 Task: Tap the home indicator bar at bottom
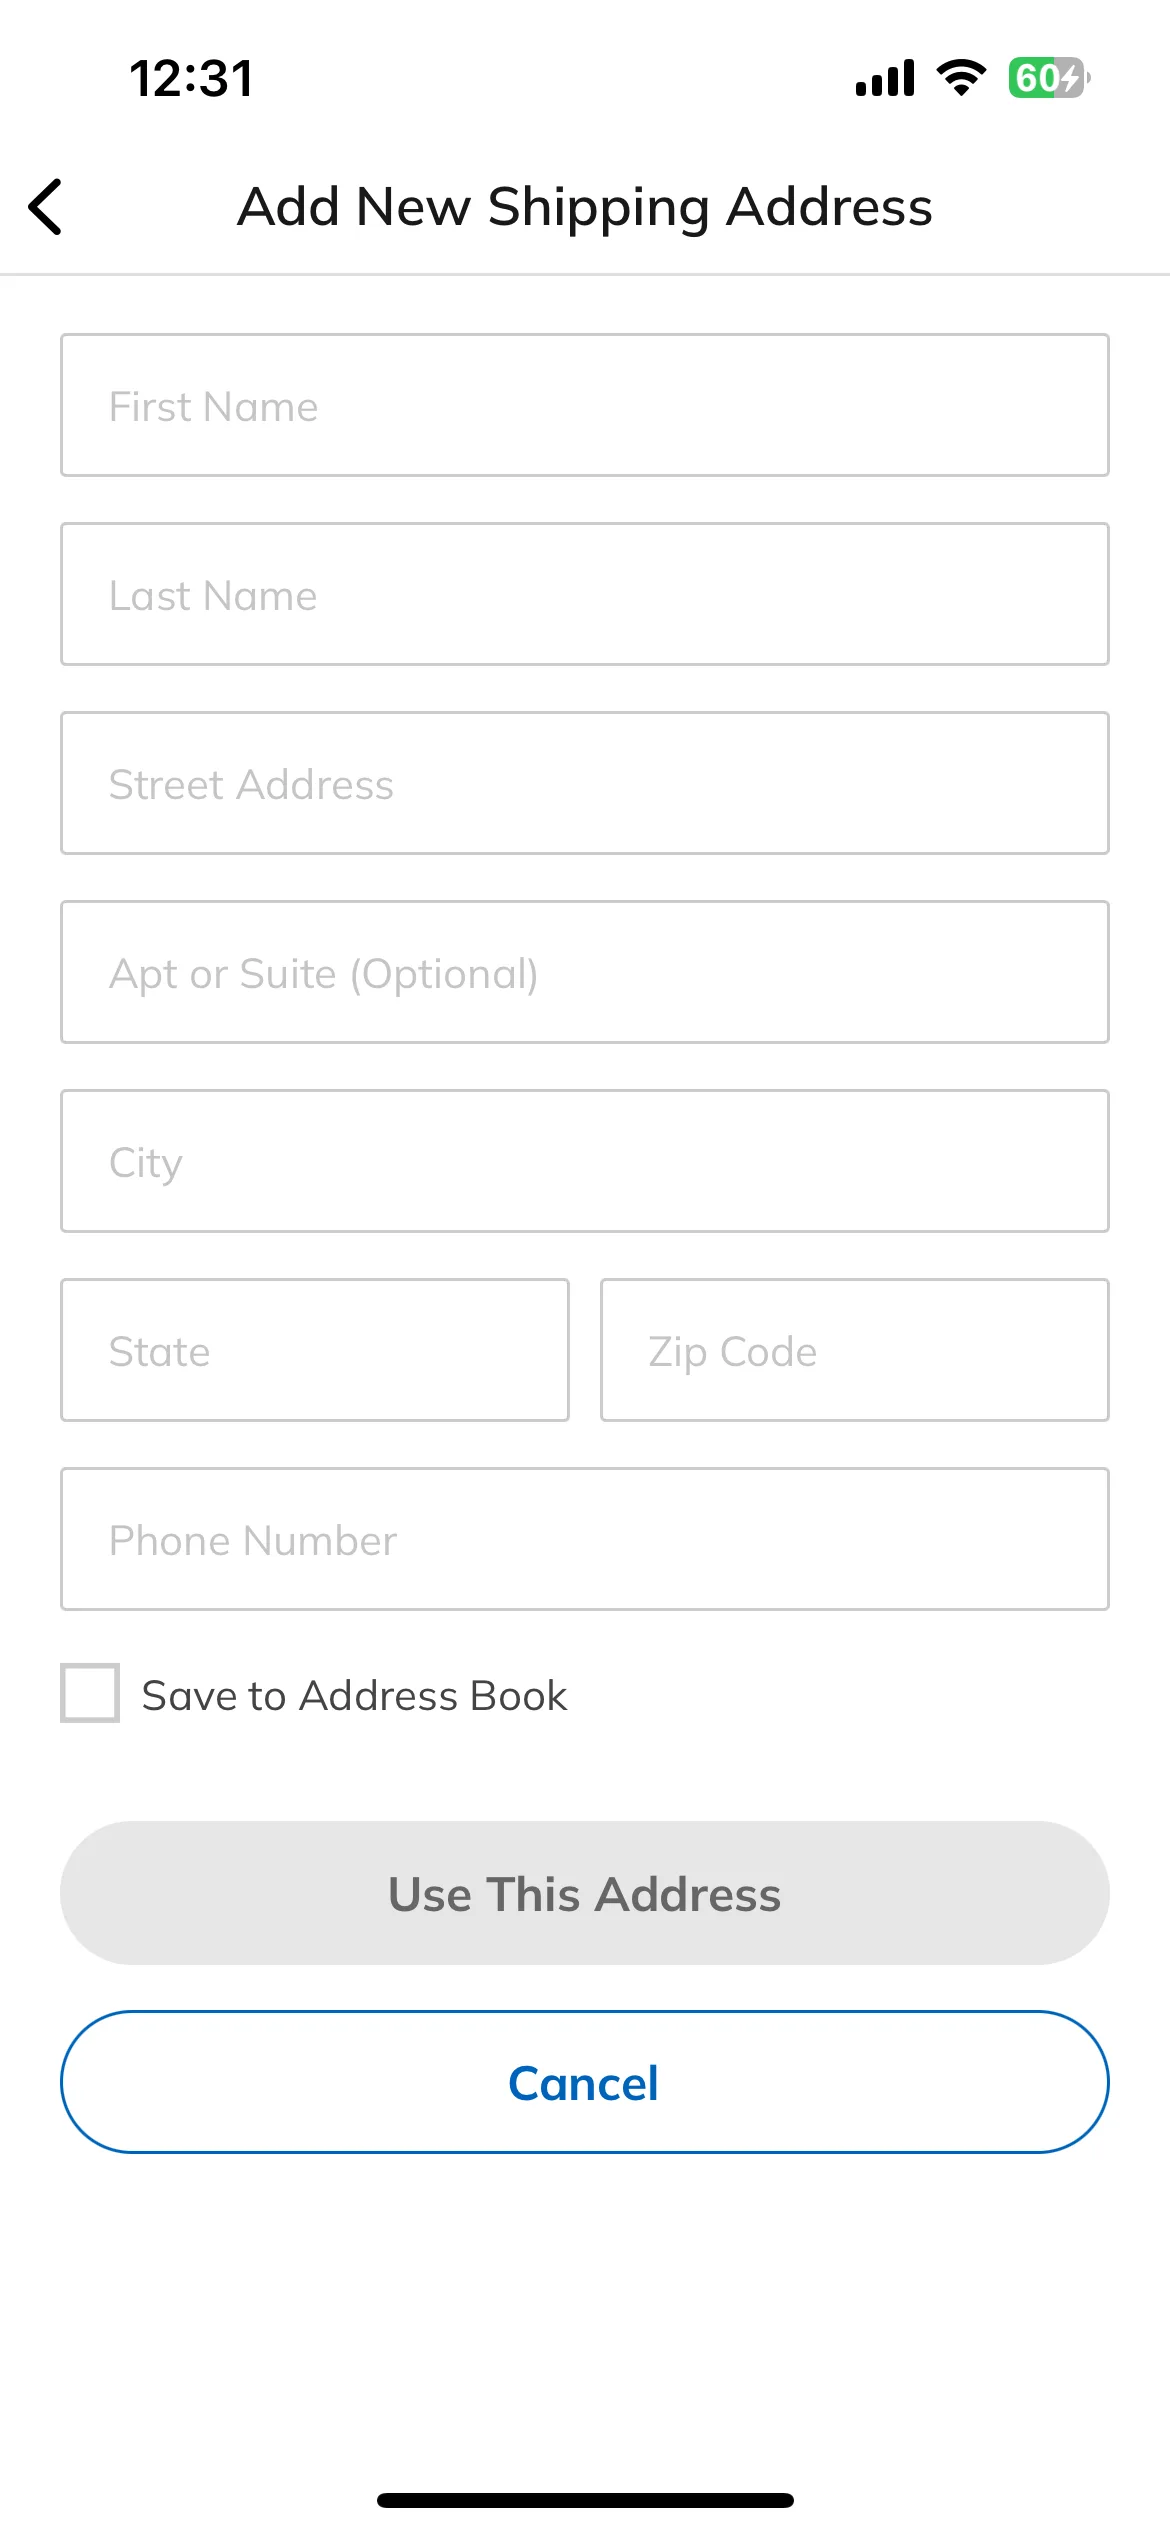585,2500
